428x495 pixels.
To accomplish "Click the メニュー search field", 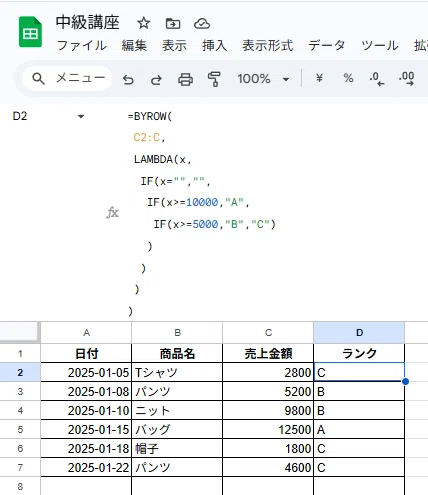I will point(67,79).
